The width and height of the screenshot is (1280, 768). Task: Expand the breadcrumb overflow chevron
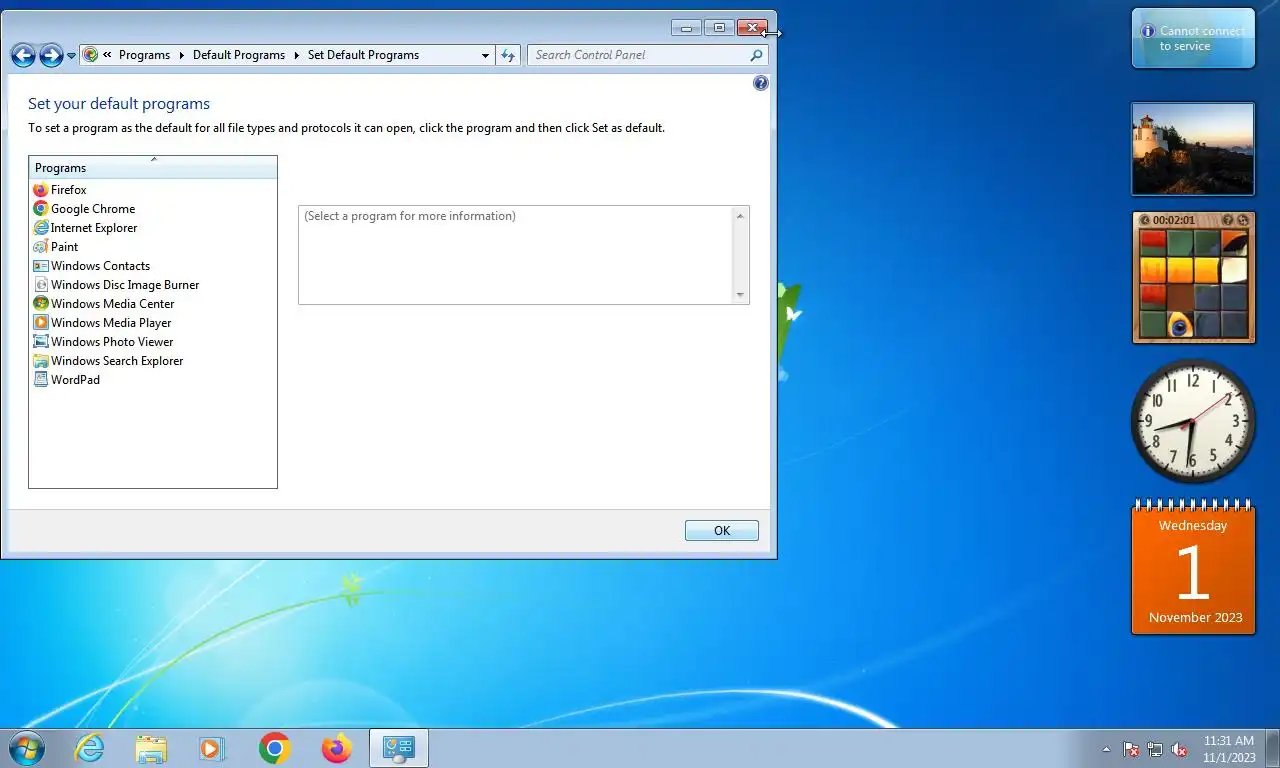tap(107, 55)
